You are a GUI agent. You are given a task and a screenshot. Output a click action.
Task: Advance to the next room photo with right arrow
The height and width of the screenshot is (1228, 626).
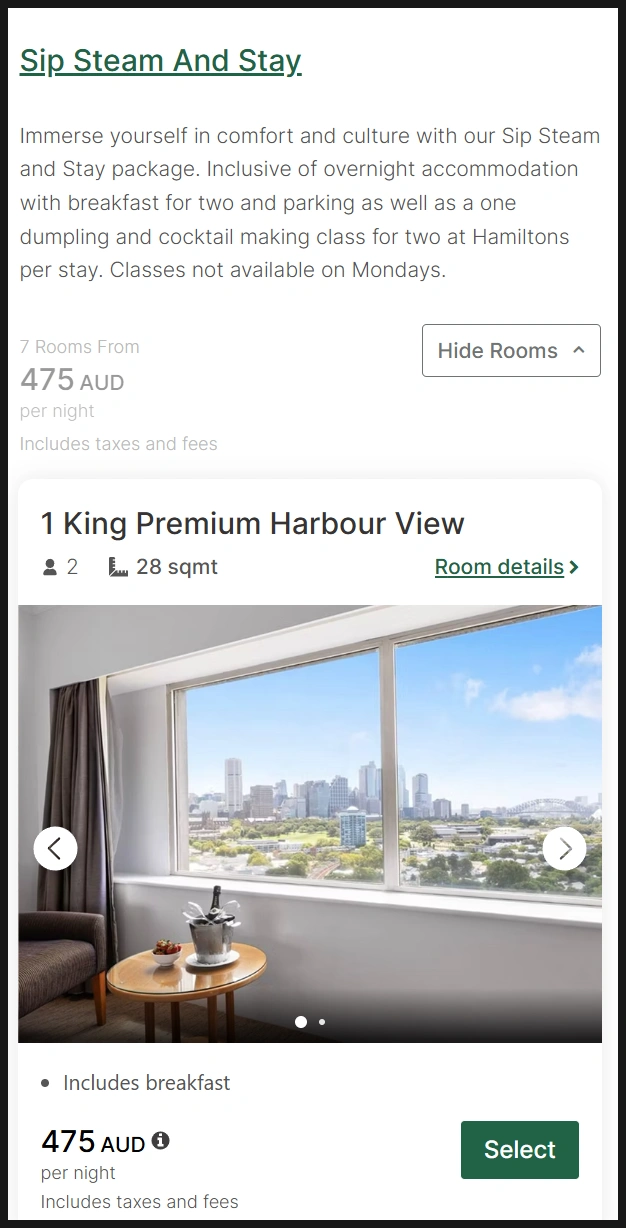[x=565, y=848]
